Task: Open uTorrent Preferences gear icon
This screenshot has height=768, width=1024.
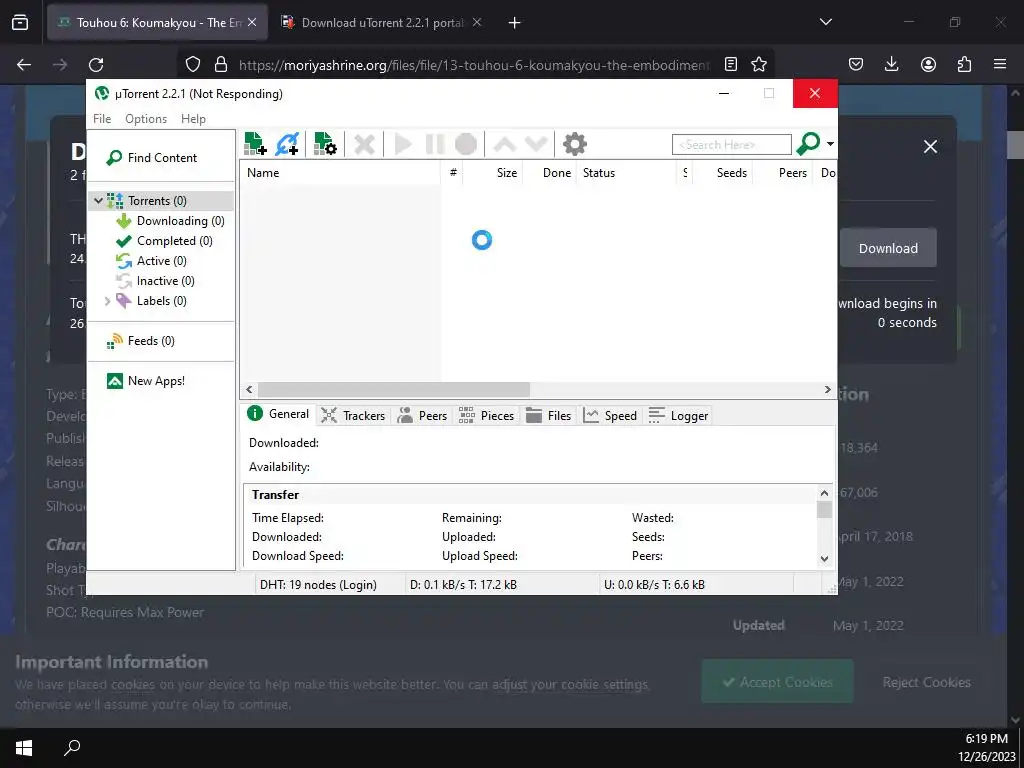Action: tap(575, 144)
